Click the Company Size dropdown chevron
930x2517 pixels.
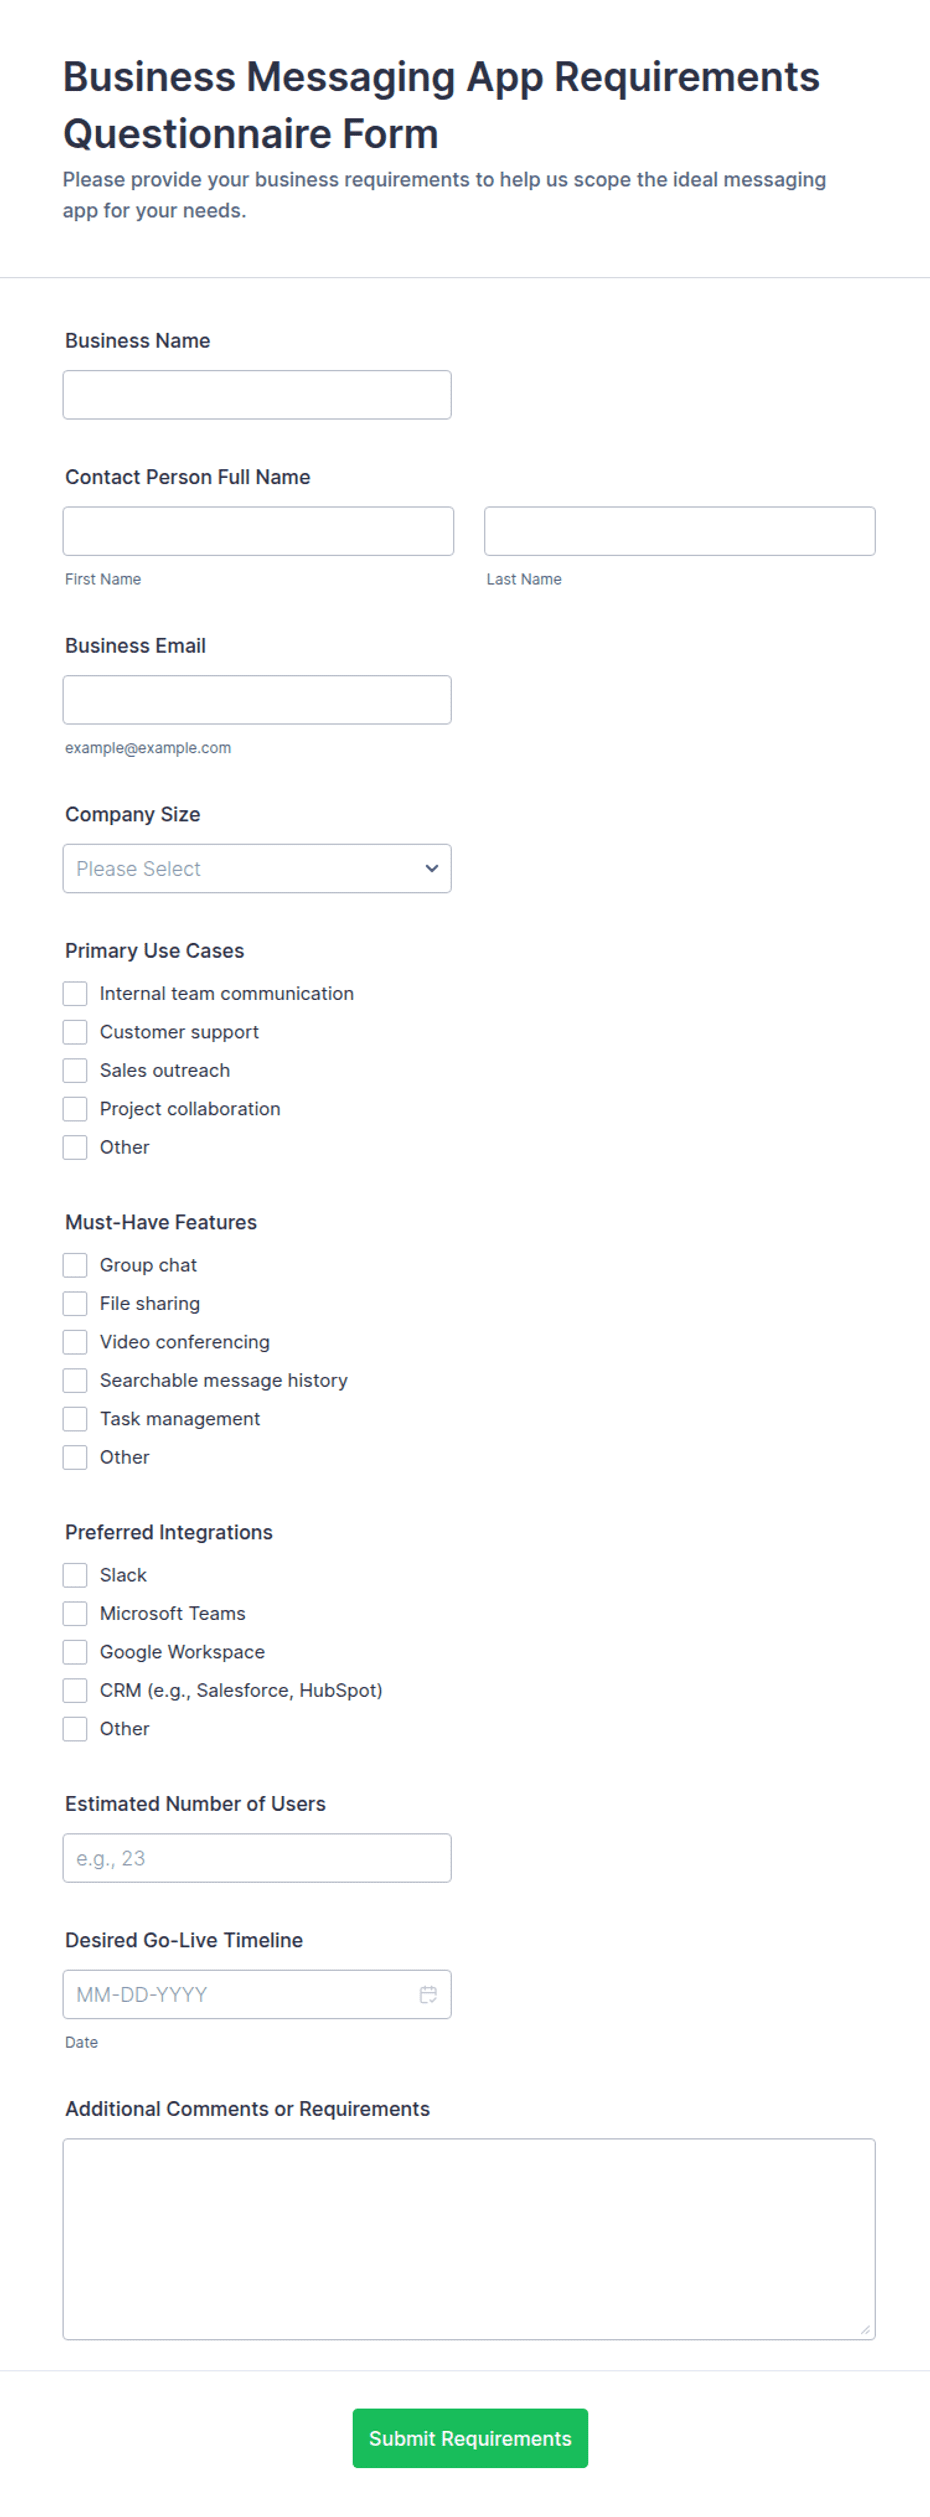tap(432, 868)
